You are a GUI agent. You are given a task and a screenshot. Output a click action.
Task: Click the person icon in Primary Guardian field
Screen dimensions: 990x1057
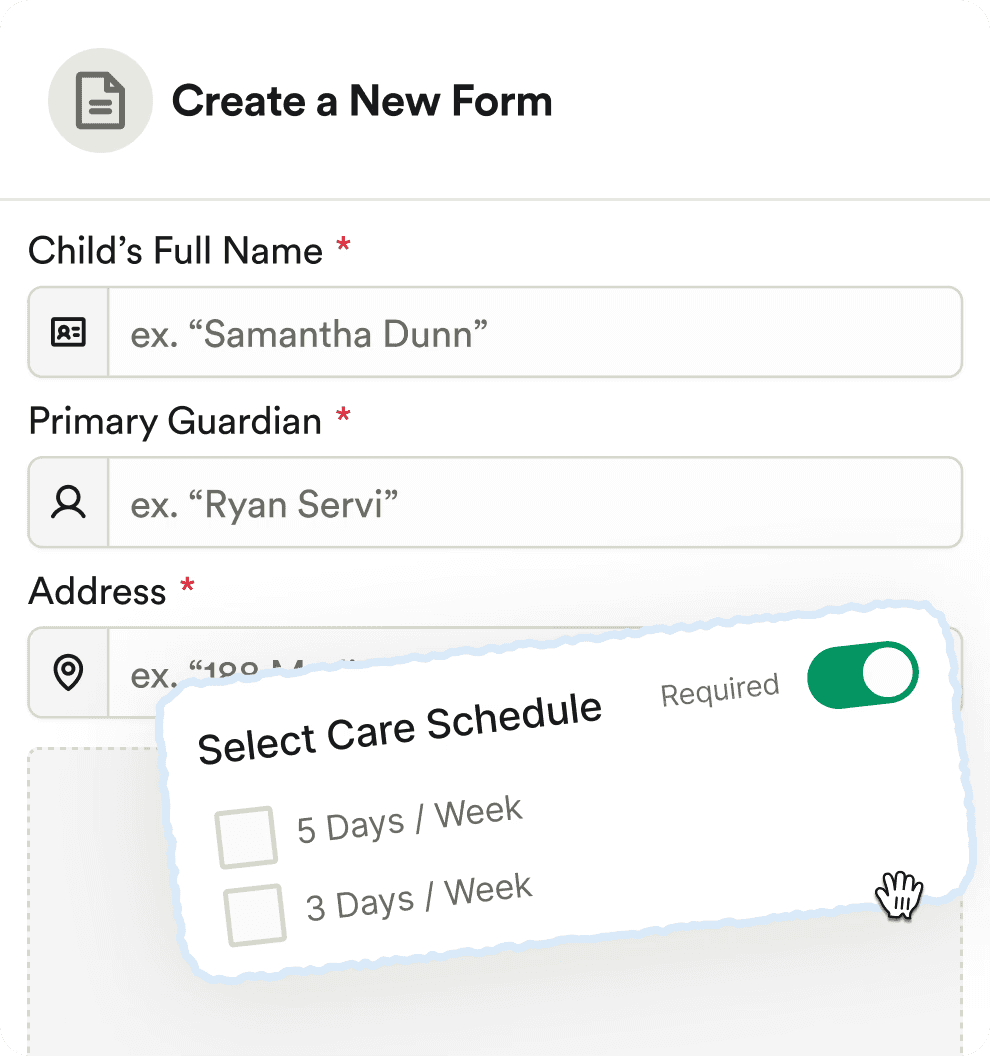tap(68, 503)
